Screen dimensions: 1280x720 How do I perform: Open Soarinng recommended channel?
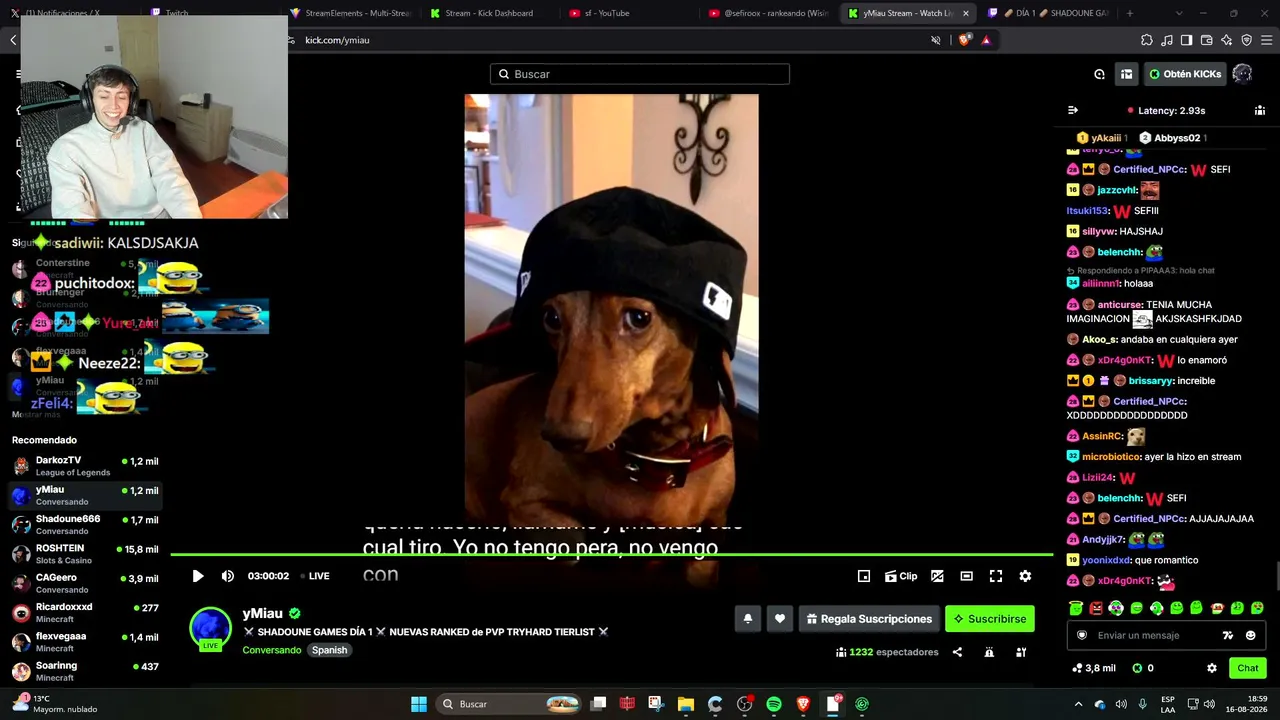(85, 671)
